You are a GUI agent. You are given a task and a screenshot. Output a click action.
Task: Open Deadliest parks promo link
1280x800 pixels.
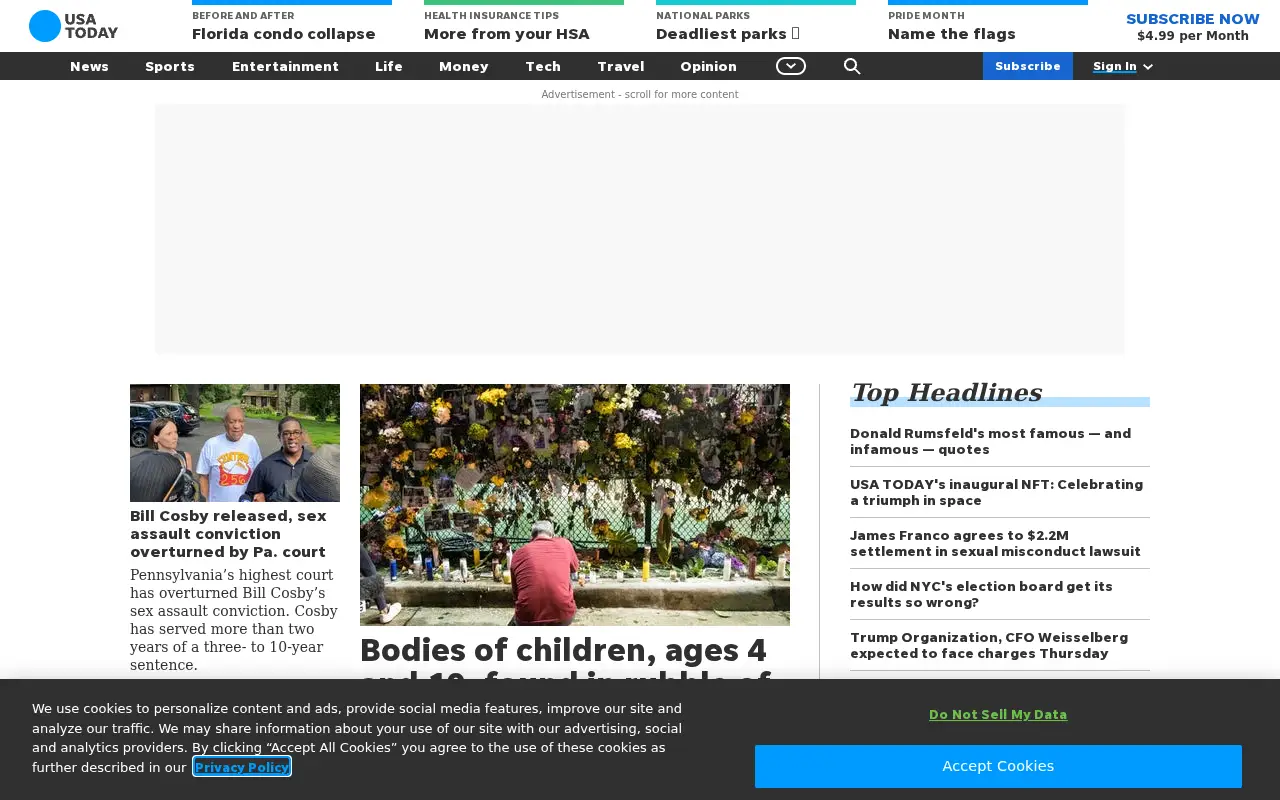click(x=728, y=33)
